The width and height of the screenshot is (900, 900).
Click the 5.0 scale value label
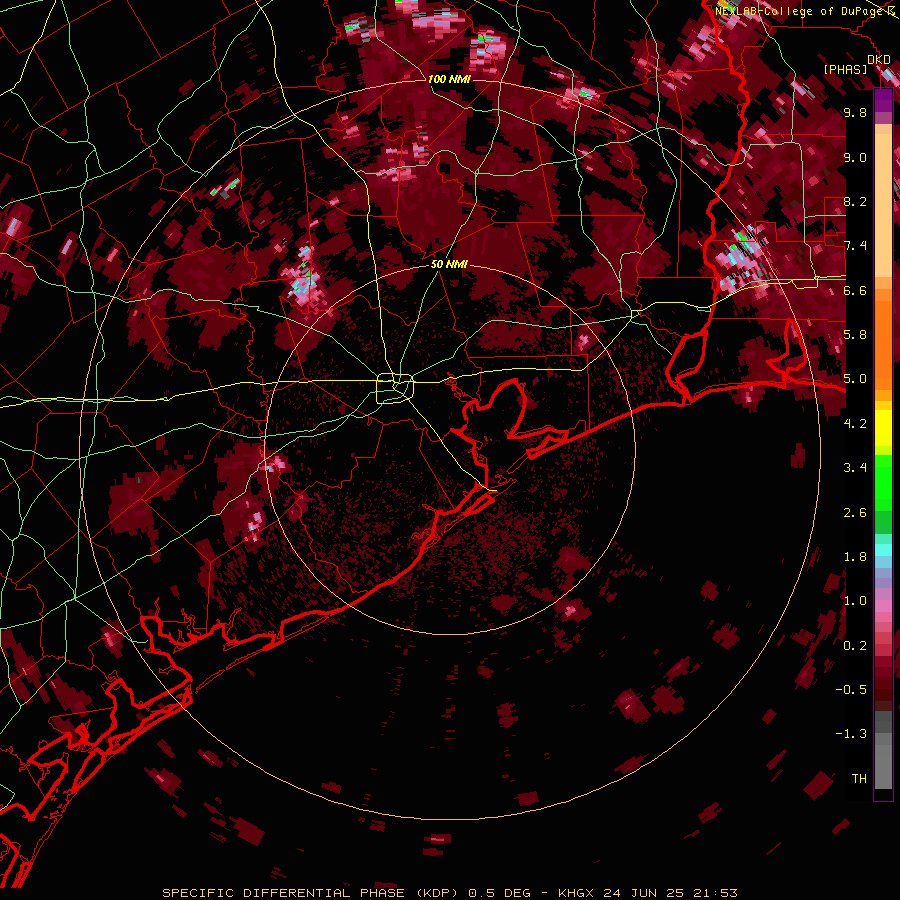tap(855, 379)
